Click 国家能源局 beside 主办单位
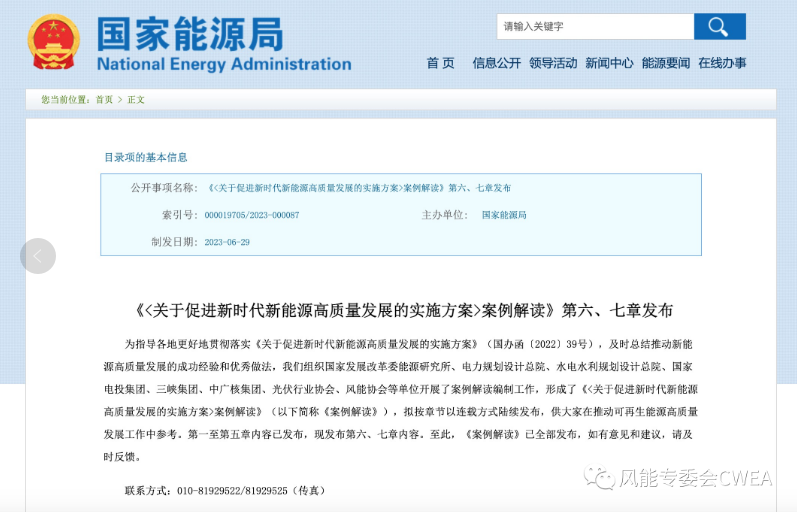Viewport: 797px width, 512px height. (x=503, y=215)
